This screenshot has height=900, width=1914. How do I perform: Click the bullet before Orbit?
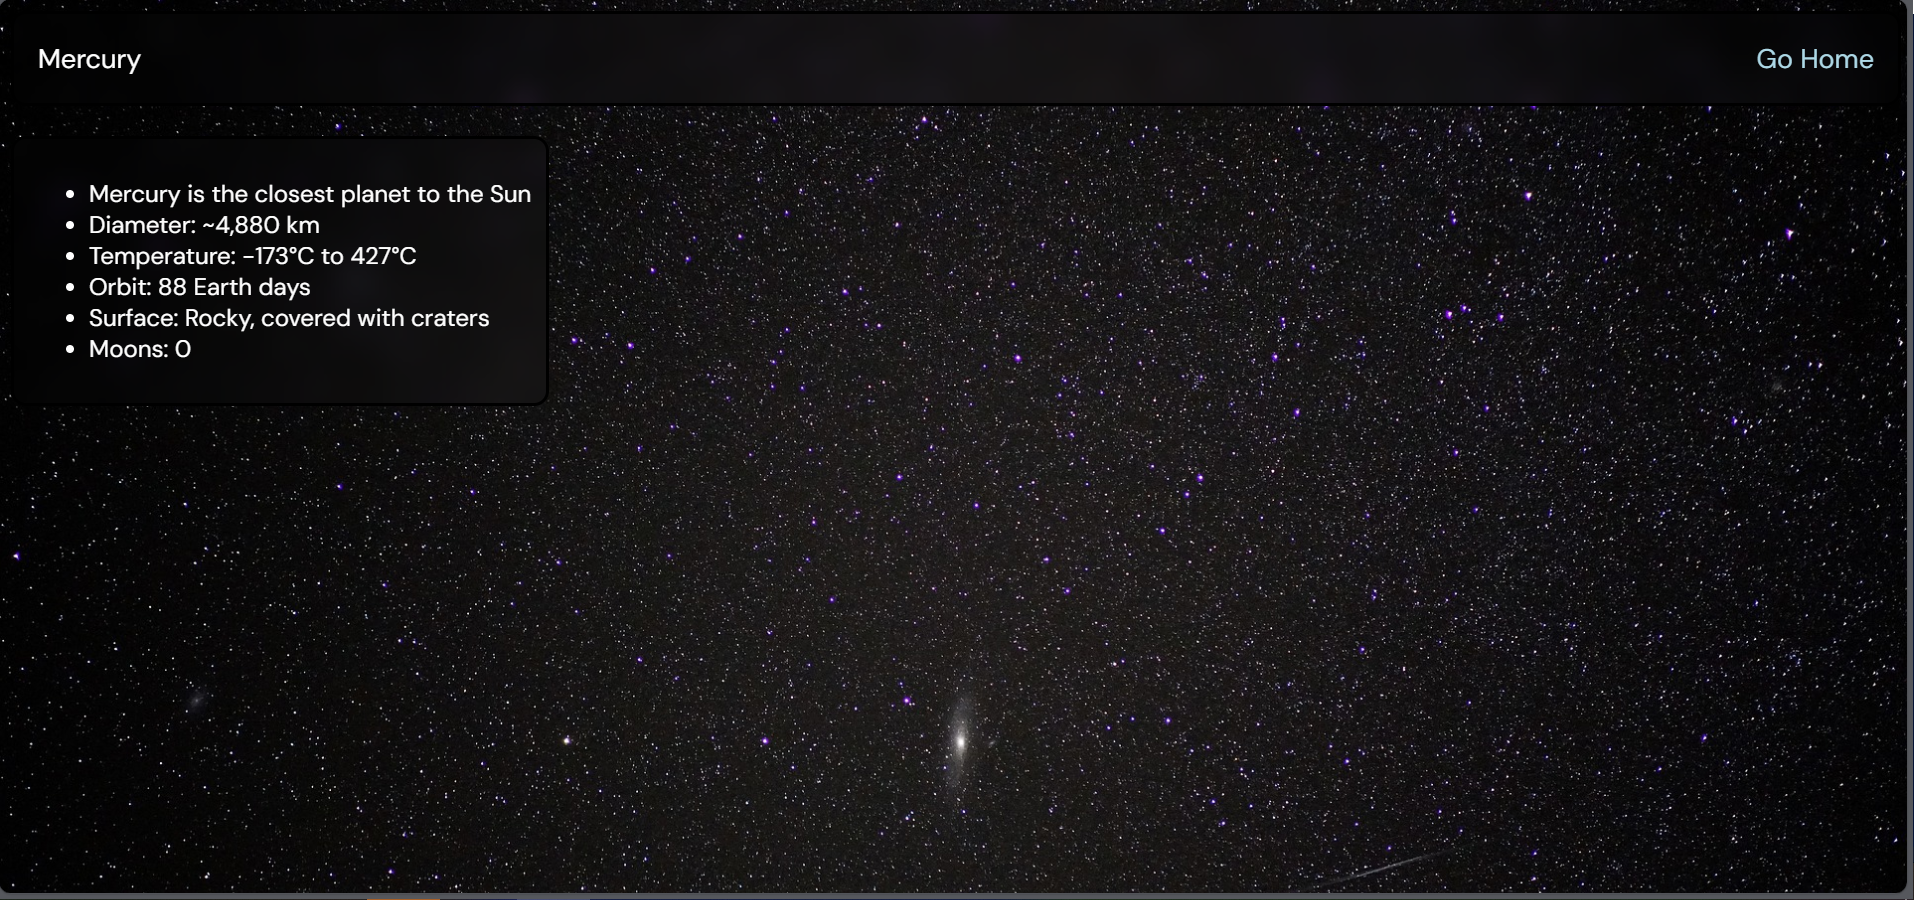click(70, 288)
